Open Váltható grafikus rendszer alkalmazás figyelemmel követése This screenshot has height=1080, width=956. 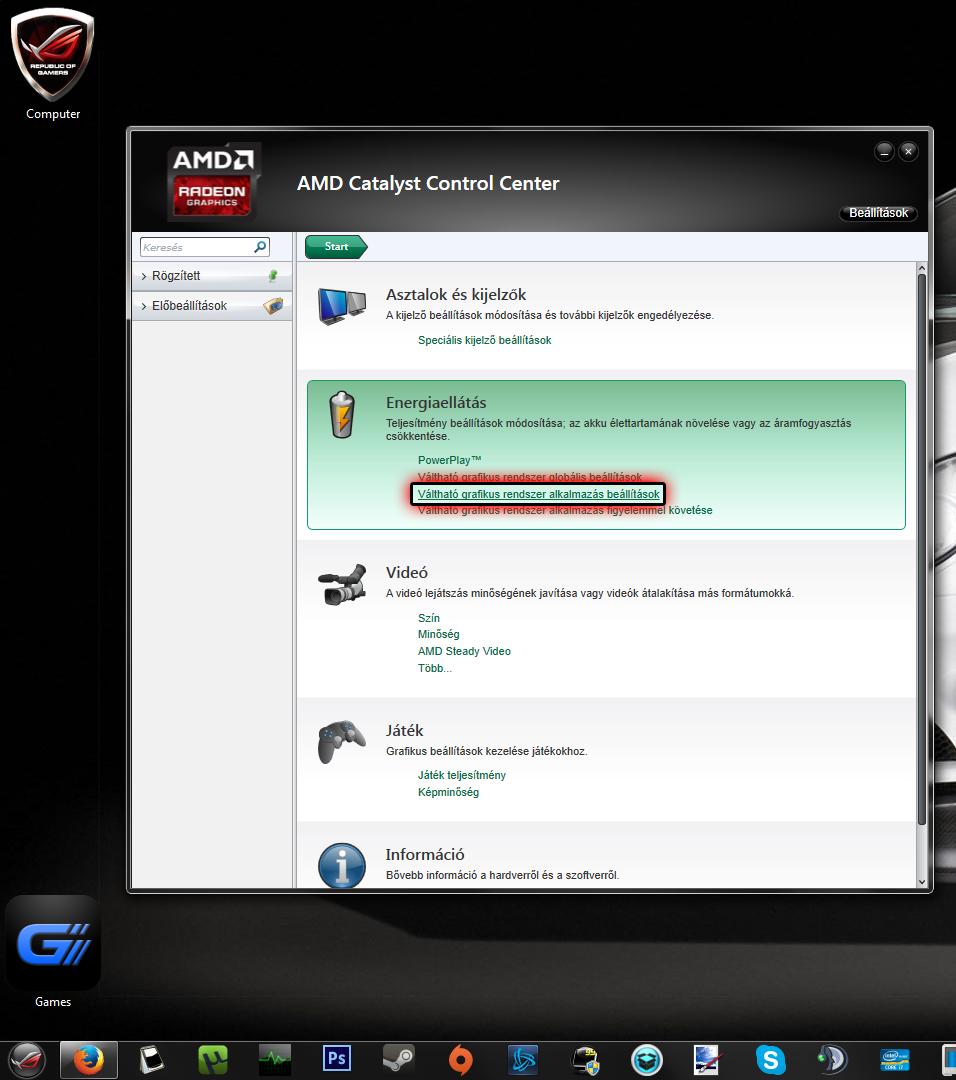click(x=565, y=510)
